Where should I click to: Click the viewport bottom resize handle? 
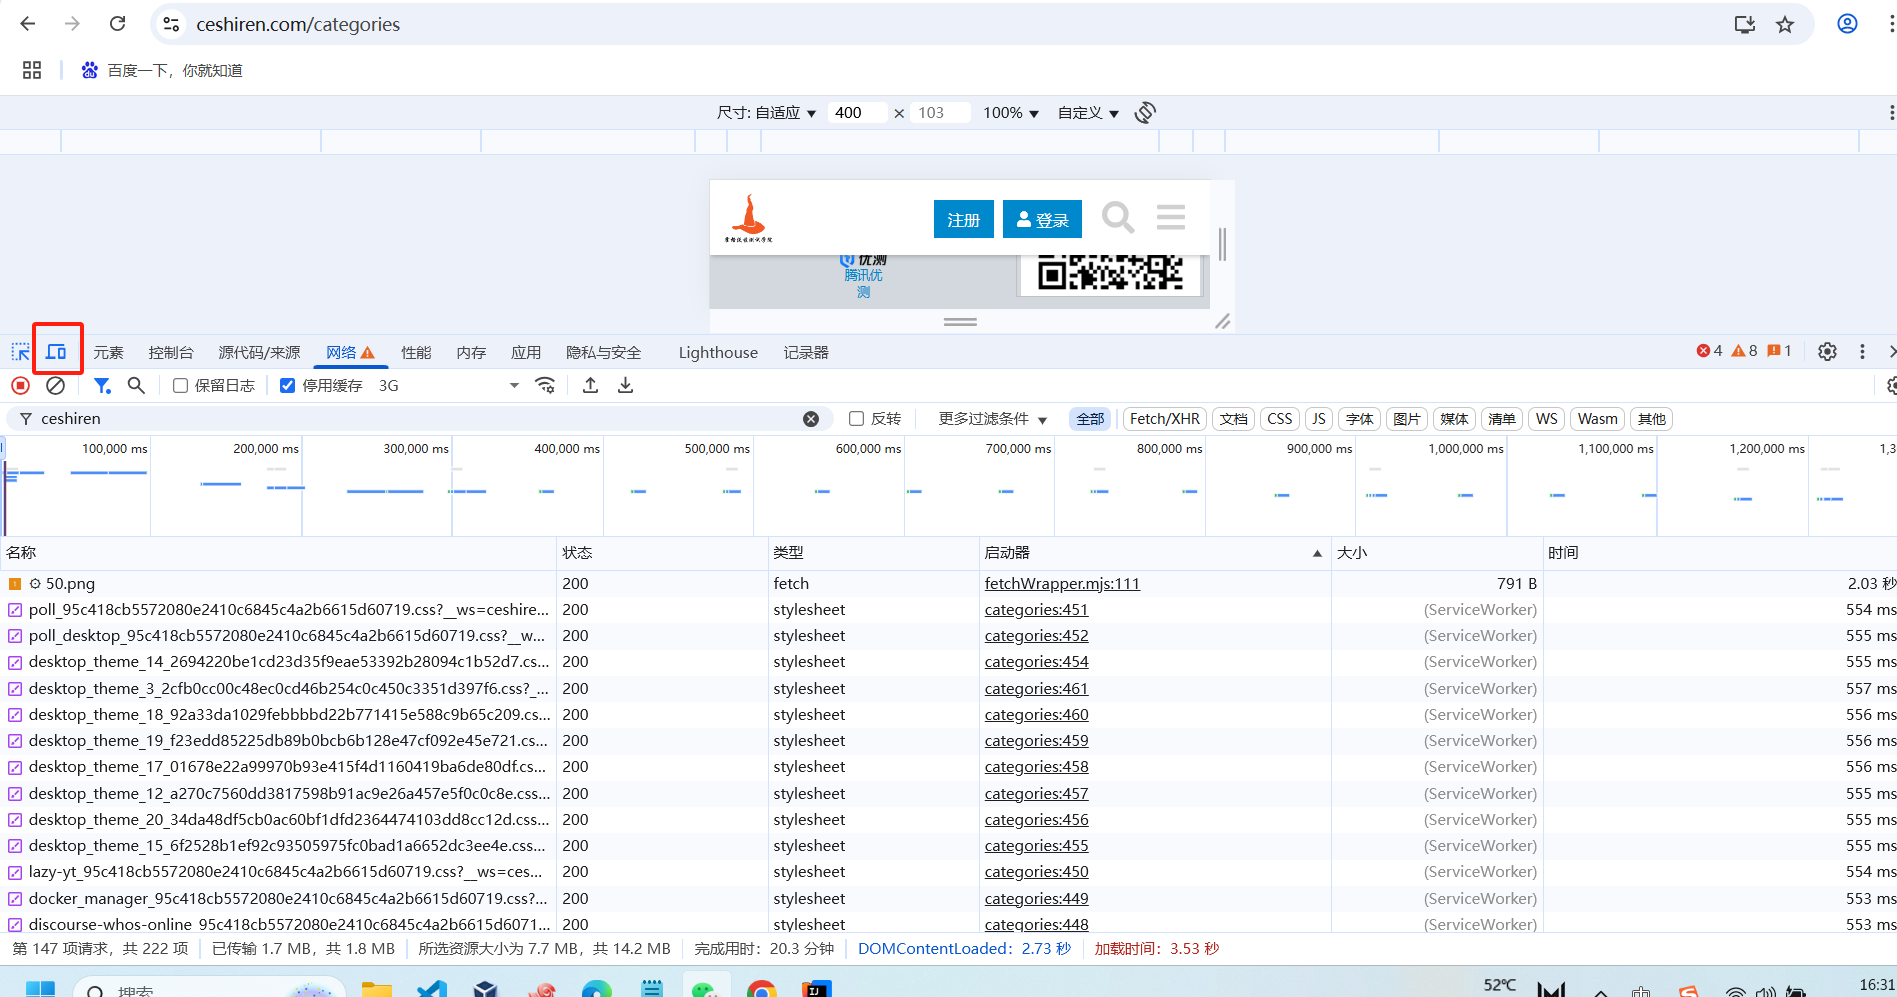point(960,322)
